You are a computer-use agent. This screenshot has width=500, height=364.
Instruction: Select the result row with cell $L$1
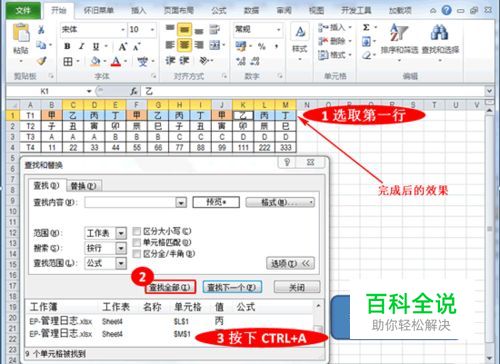pyautogui.click(x=170, y=322)
